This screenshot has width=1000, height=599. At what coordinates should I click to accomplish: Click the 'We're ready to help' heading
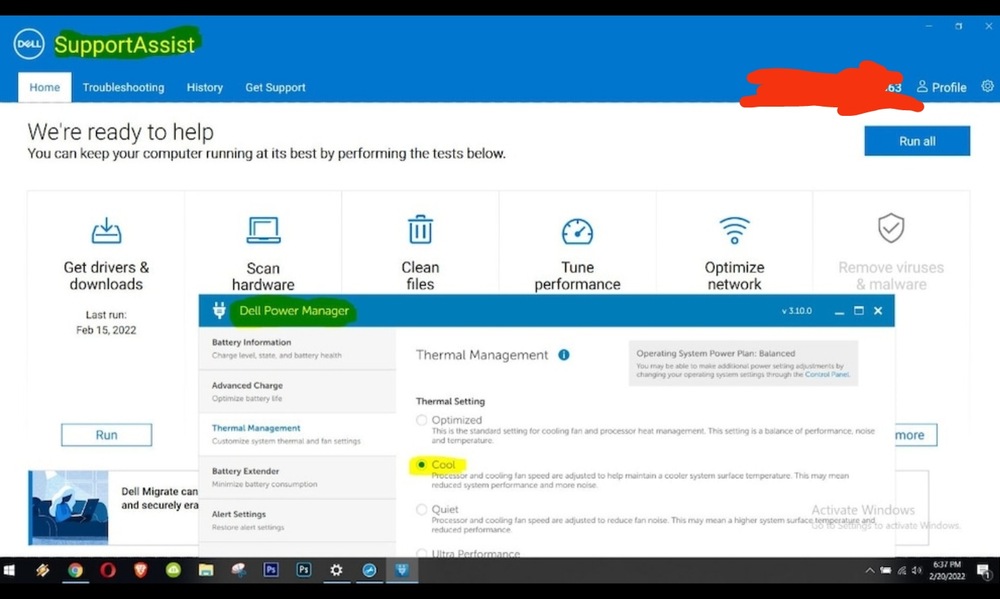[x=121, y=132]
